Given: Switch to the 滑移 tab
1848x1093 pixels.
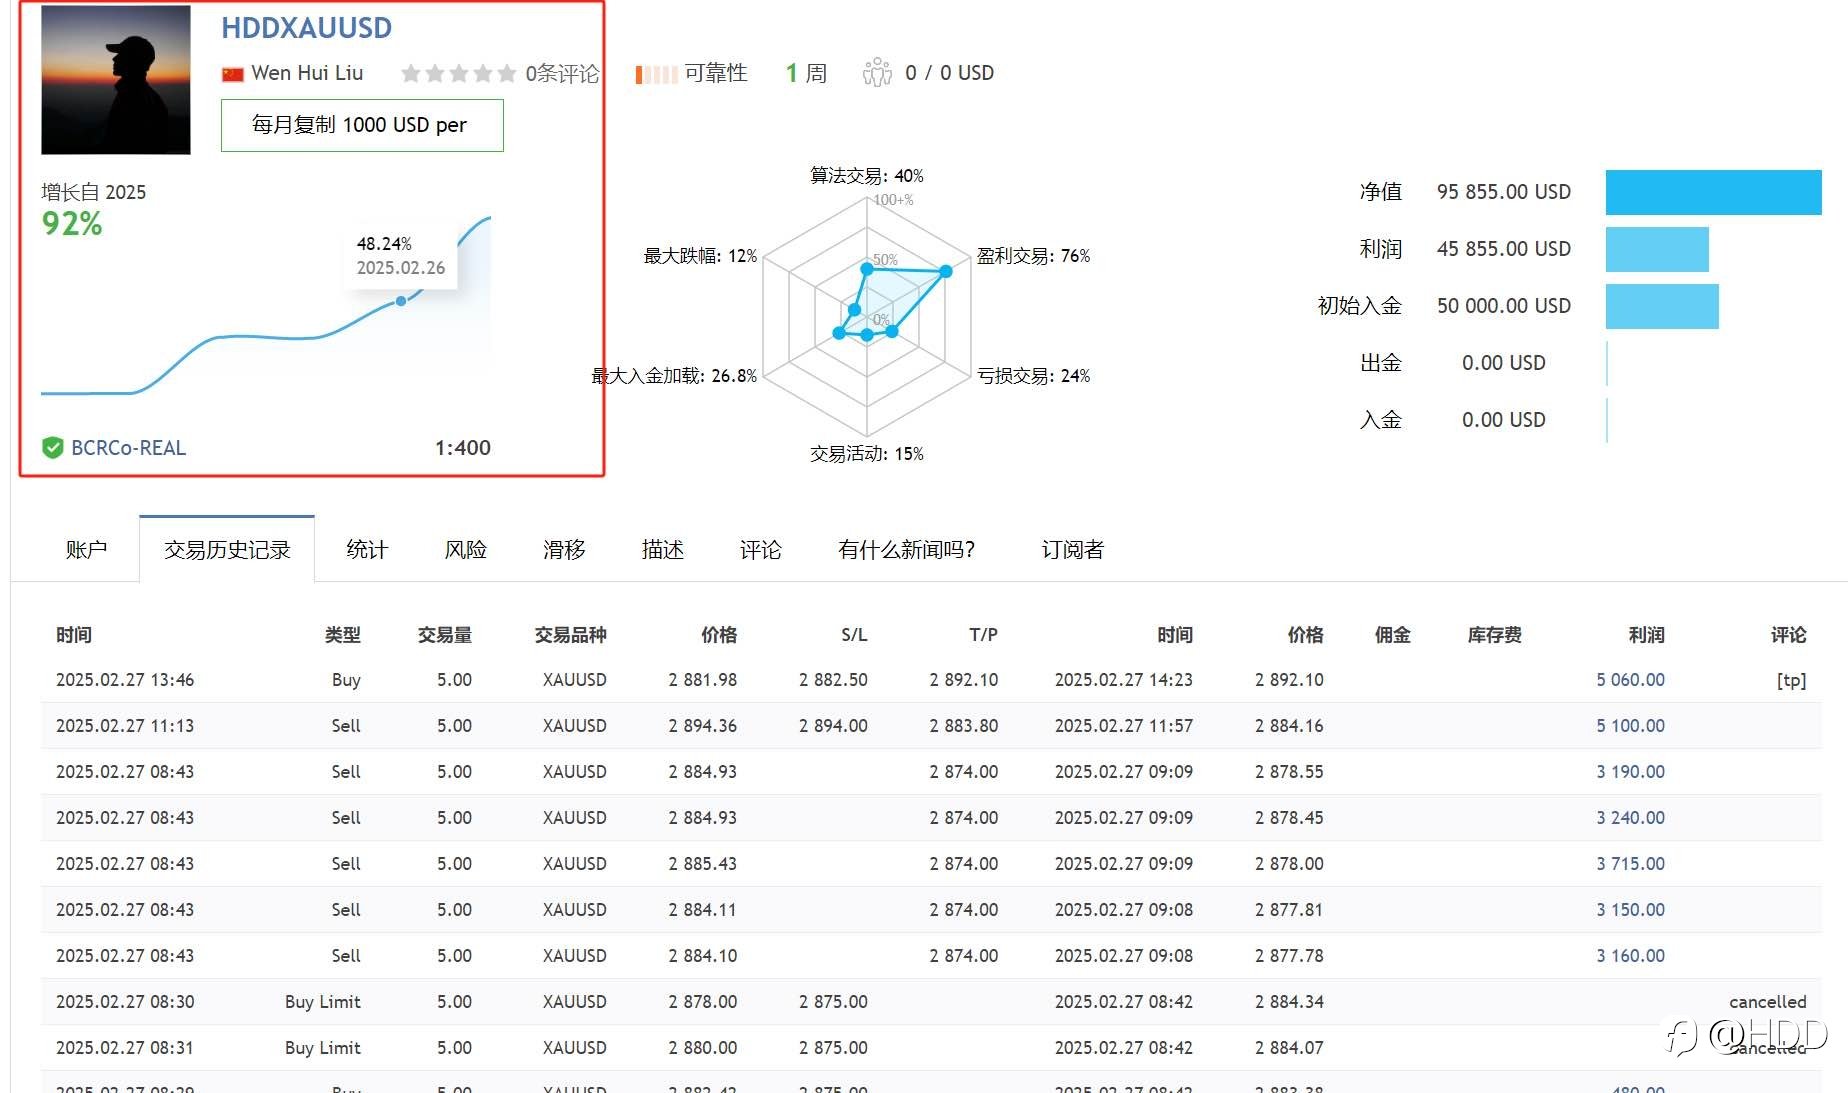Looking at the screenshot, I should point(564,549).
